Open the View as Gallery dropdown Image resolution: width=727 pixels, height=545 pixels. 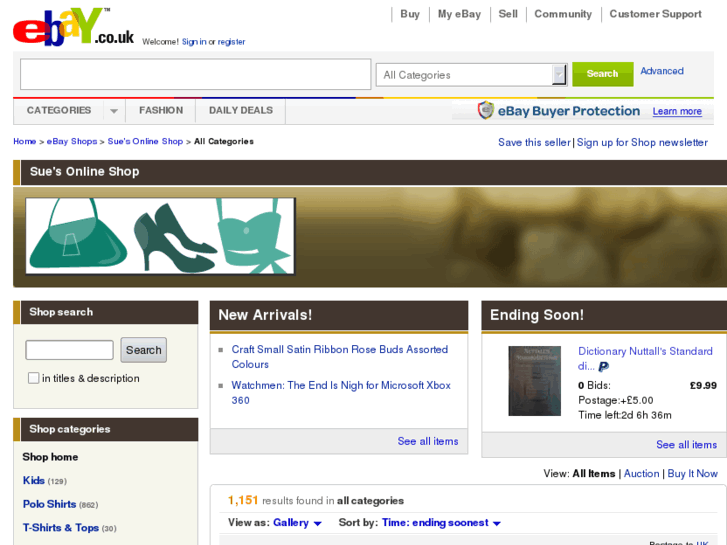point(297,523)
